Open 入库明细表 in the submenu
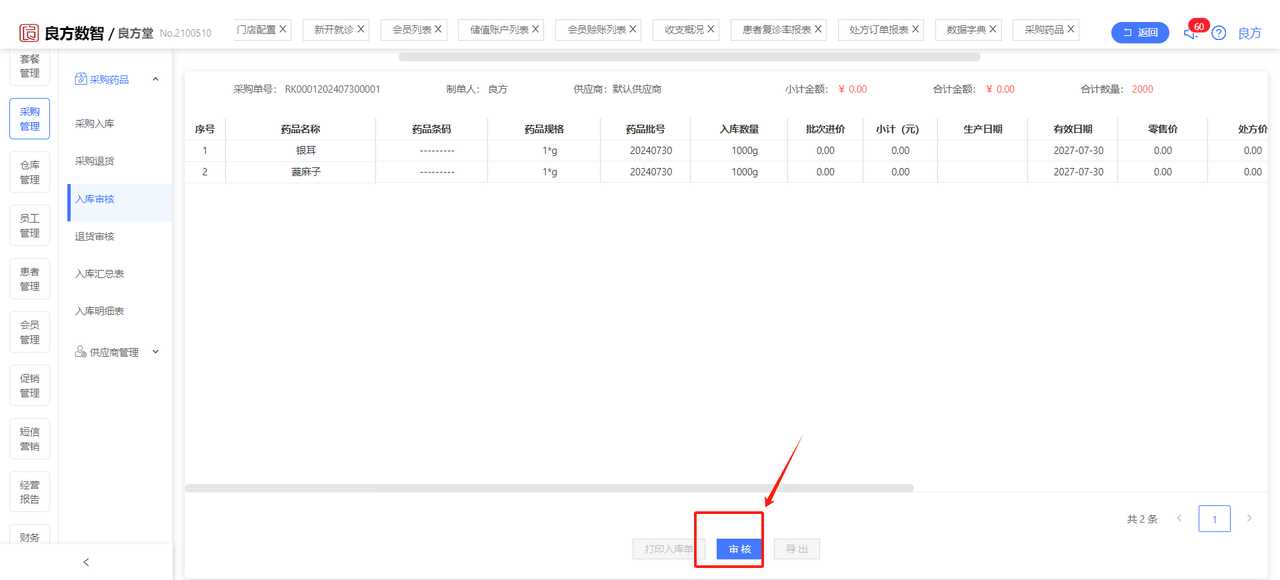The width and height of the screenshot is (1280, 580). coord(100,311)
